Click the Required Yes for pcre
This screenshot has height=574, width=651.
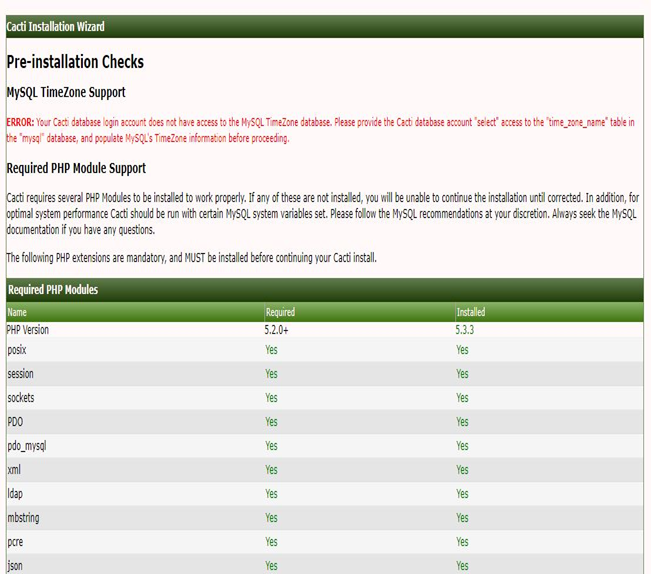[272, 542]
